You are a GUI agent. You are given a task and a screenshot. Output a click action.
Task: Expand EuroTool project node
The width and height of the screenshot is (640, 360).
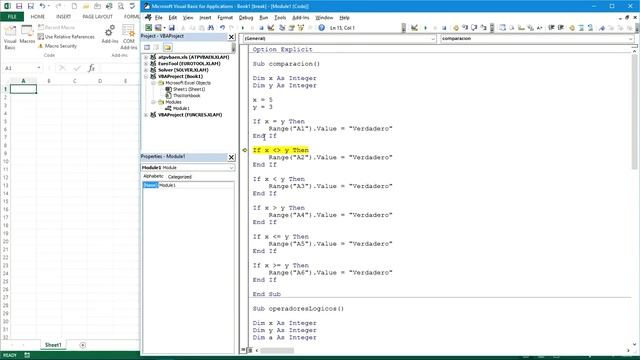tap(146, 64)
